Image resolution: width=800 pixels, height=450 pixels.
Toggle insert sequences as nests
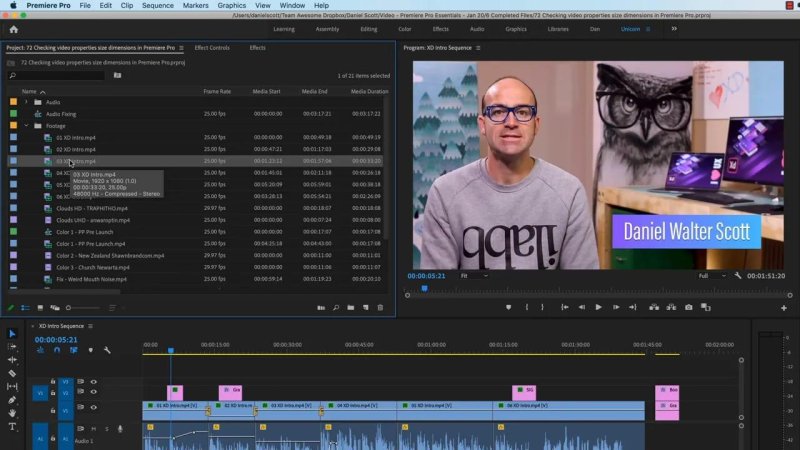(x=40, y=350)
